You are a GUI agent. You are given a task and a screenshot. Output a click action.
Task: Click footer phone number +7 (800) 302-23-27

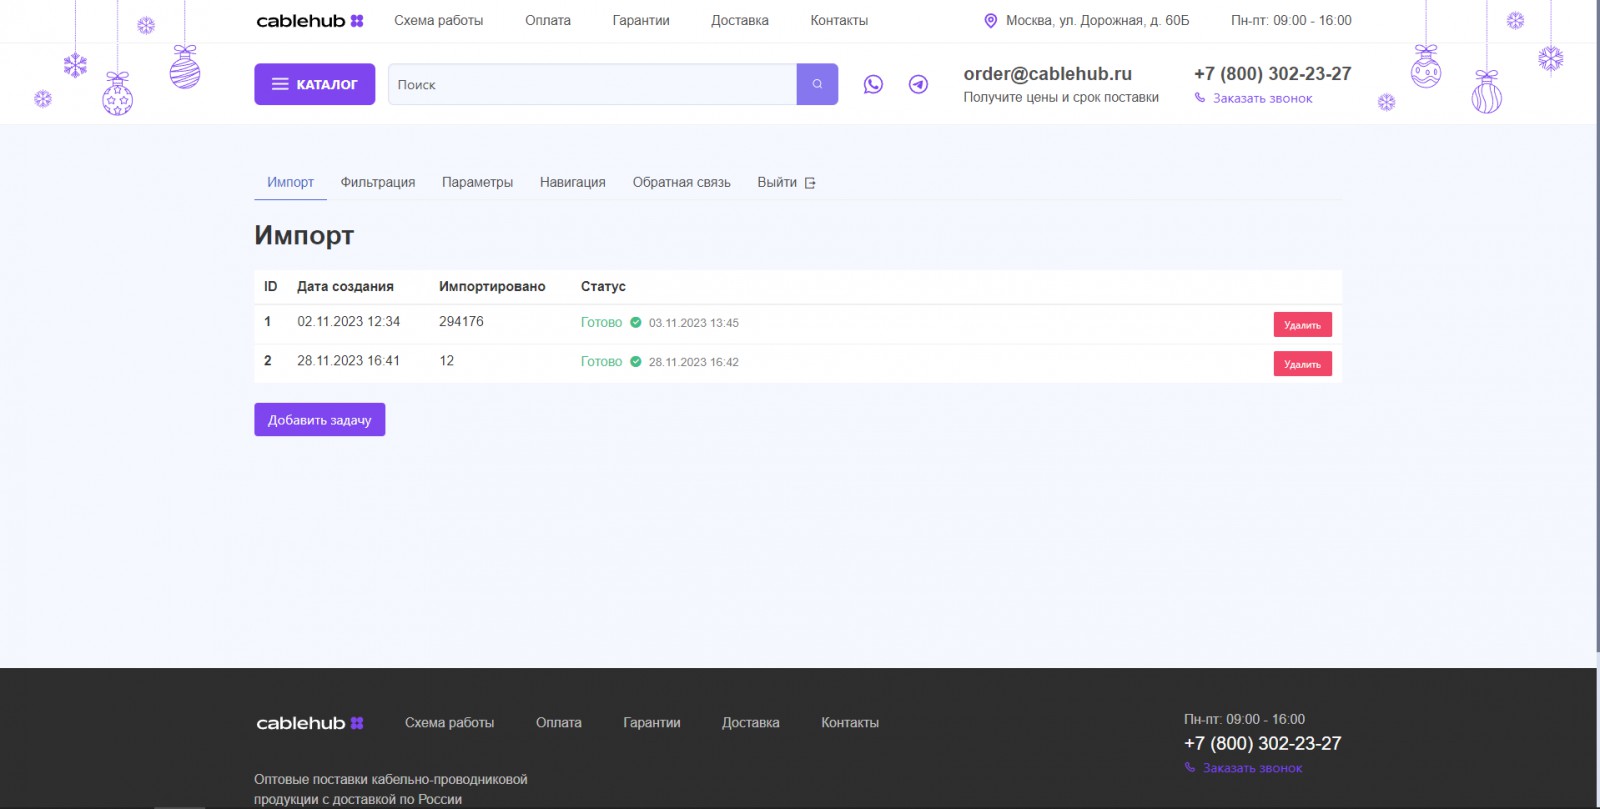pyautogui.click(x=1262, y=743)
